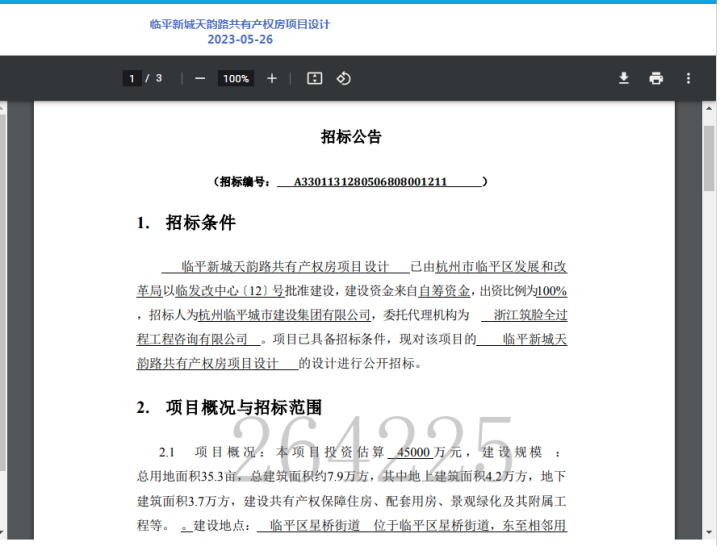720x546 pixels.
Task: Click the PDF vertical scrollbar thumb
Action: (709, 158)
